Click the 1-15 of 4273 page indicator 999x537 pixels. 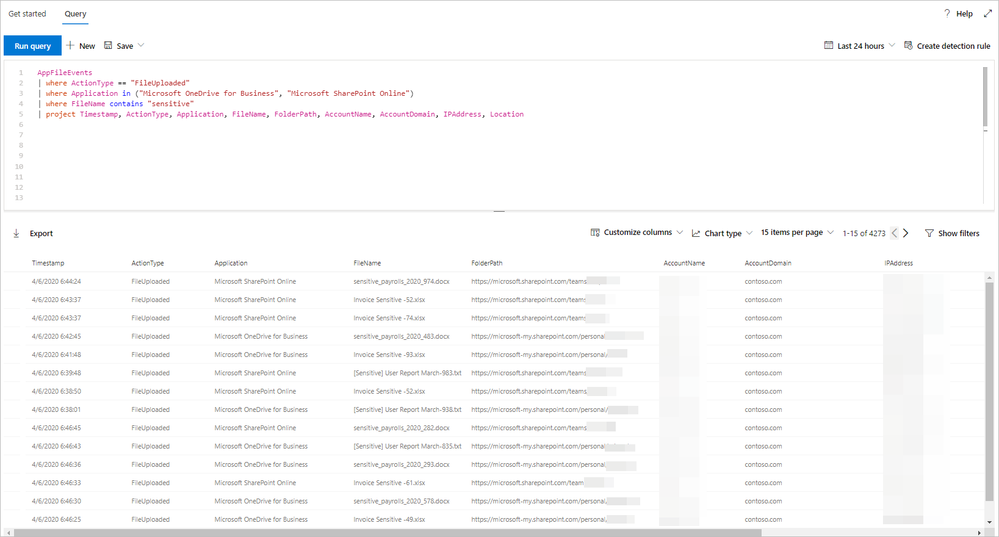864,233
